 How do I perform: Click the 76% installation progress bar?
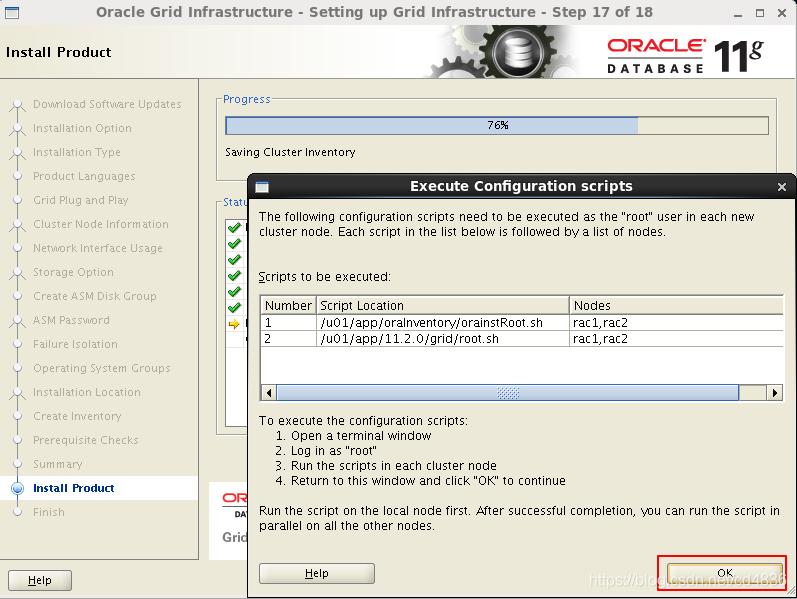pos(497,125)
